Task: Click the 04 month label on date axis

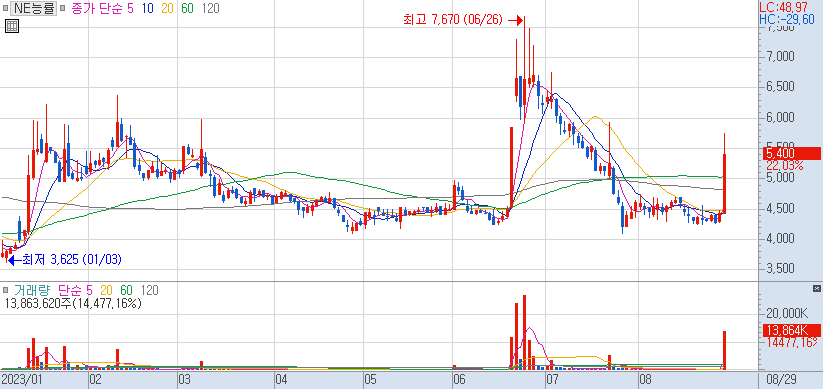Action: pos(281,379)
